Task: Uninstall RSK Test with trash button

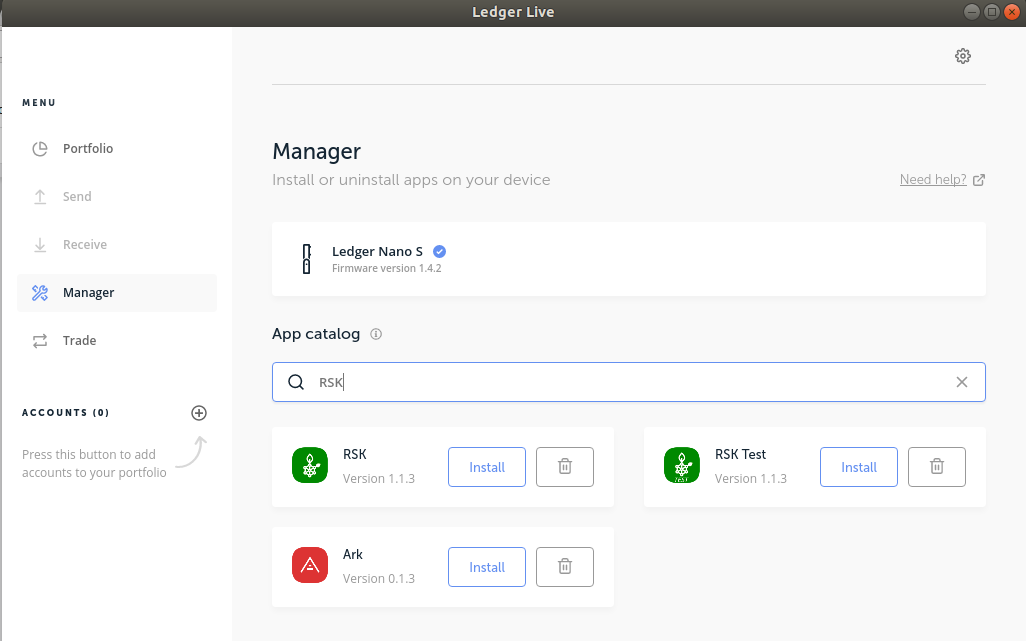Action: click(936, 467)
